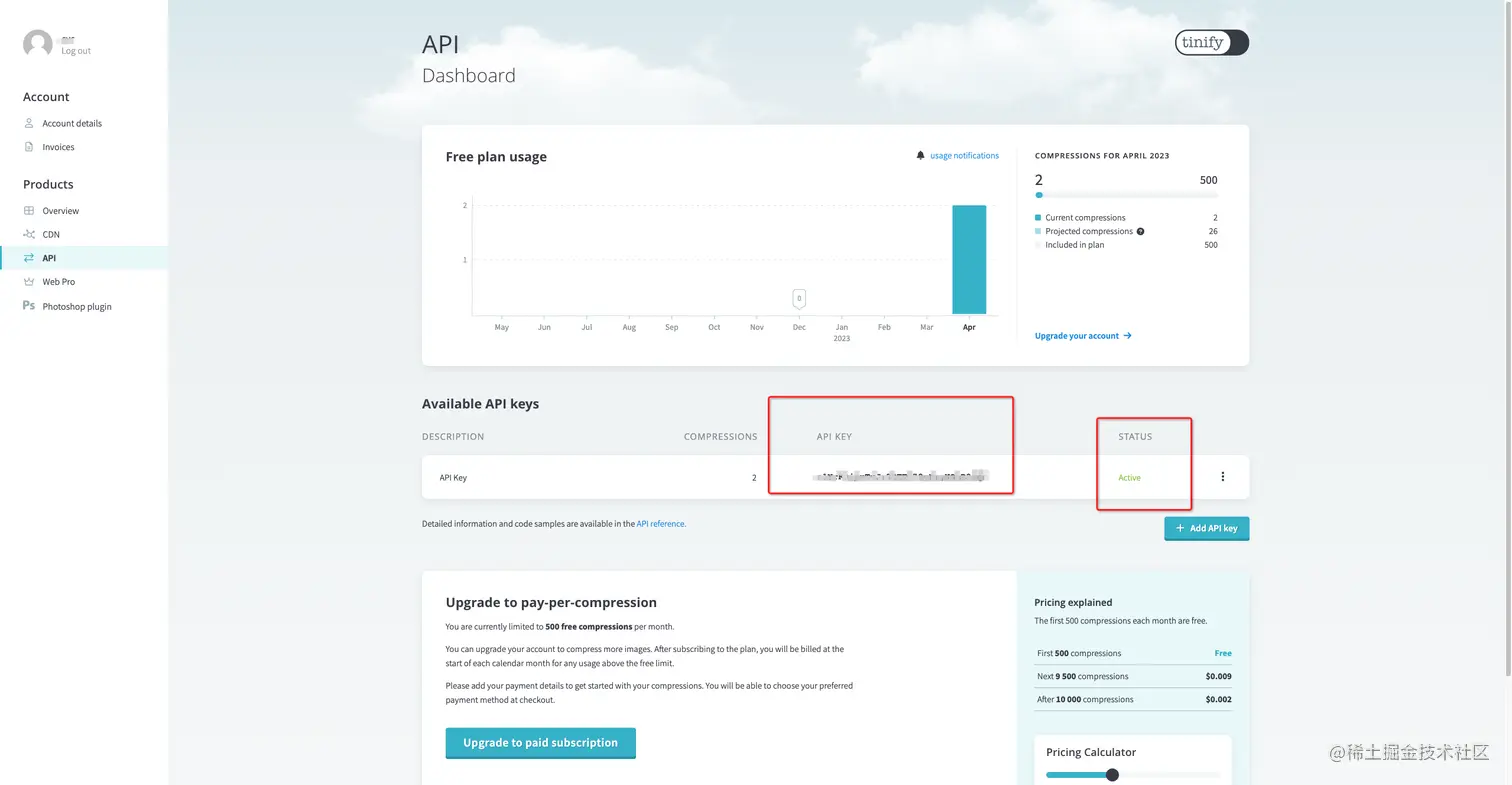This screenshot has height=785, width=1512.
Task: Open the Photoshop plugin page
Action: pos(77,307)
